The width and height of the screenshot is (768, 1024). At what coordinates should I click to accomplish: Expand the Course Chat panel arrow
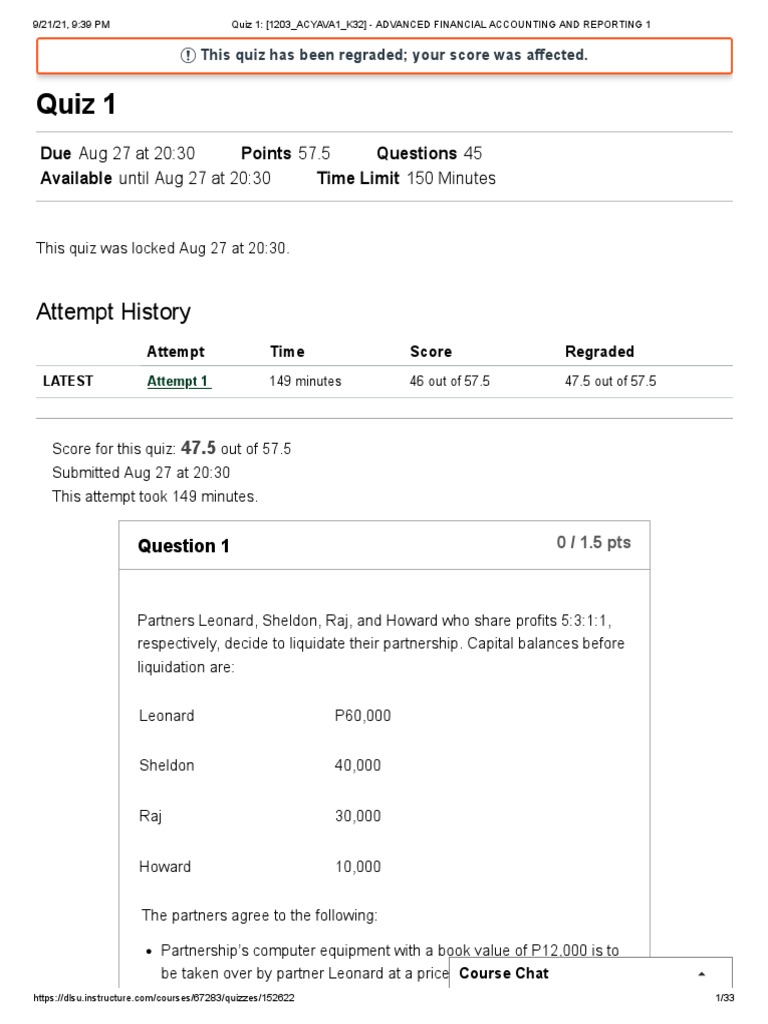tap(701, 974)
